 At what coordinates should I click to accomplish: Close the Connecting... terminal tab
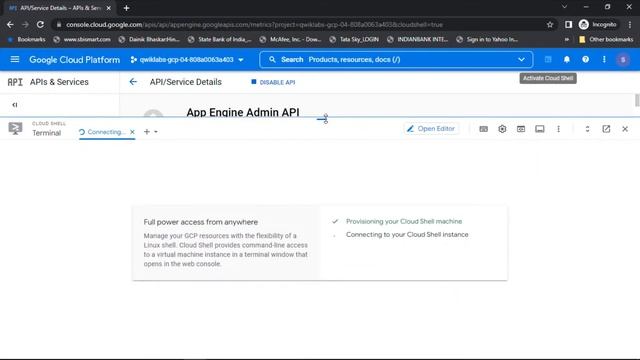click(x=132, y=132)
